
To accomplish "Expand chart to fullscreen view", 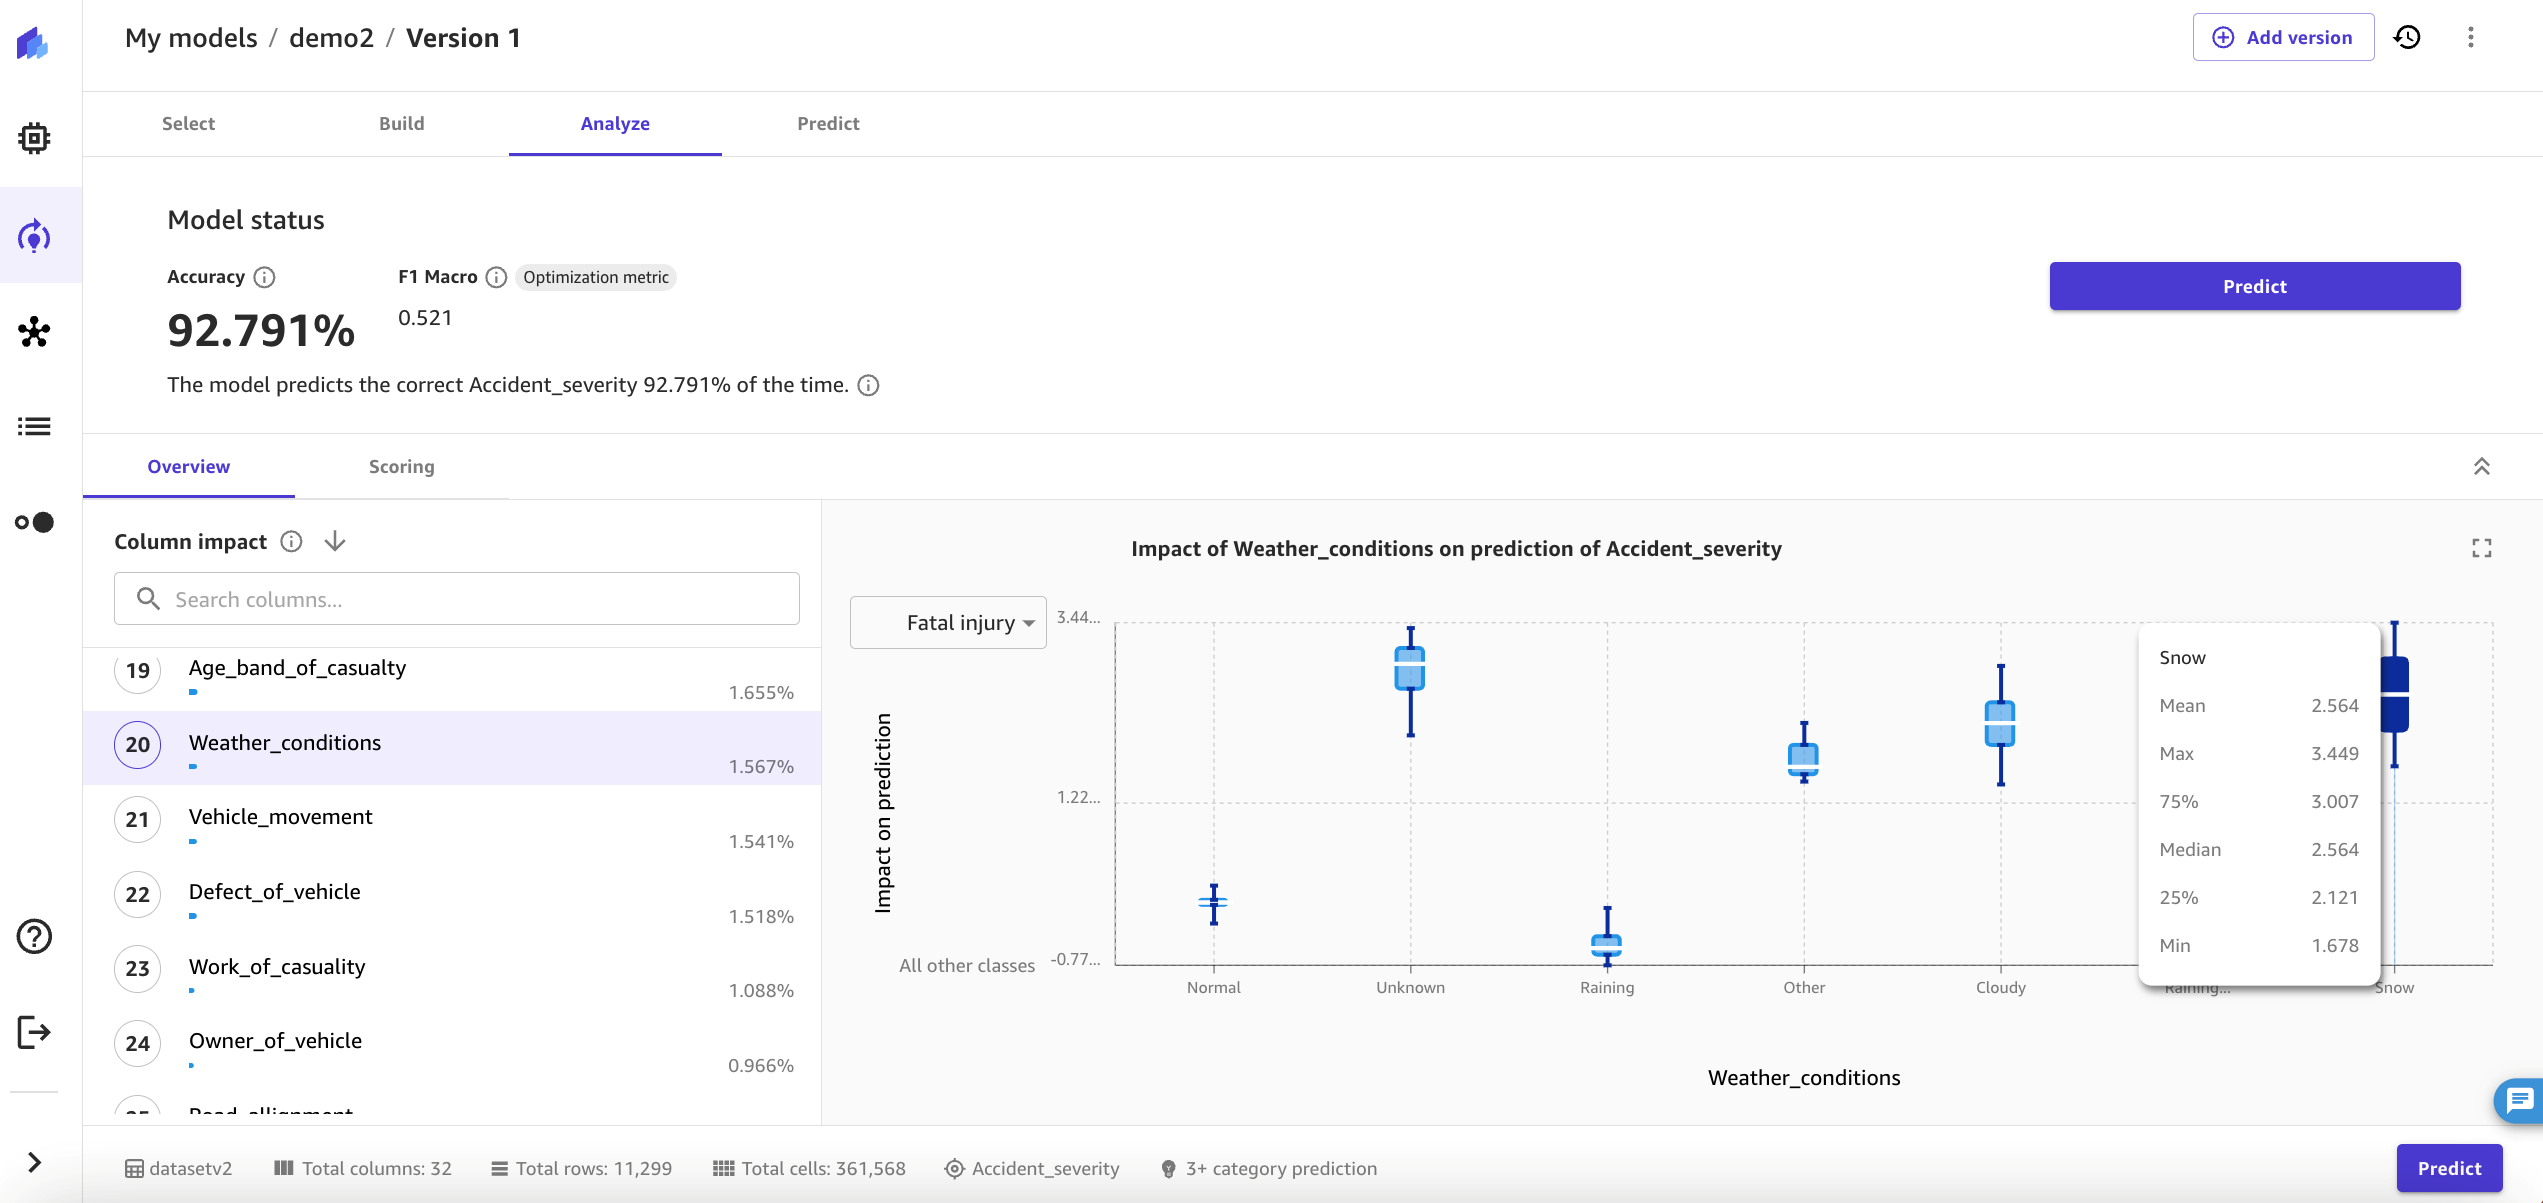I will tap(2481, 548).
